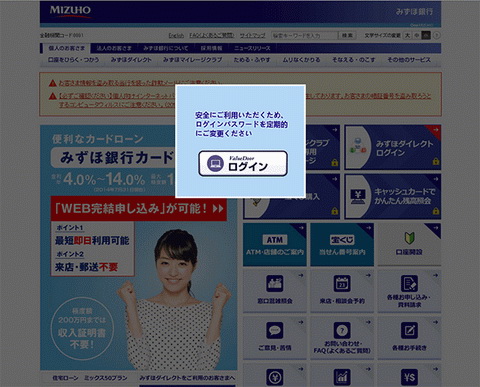Click the green beginner mark 口座開設 icon

pos(409,238)
